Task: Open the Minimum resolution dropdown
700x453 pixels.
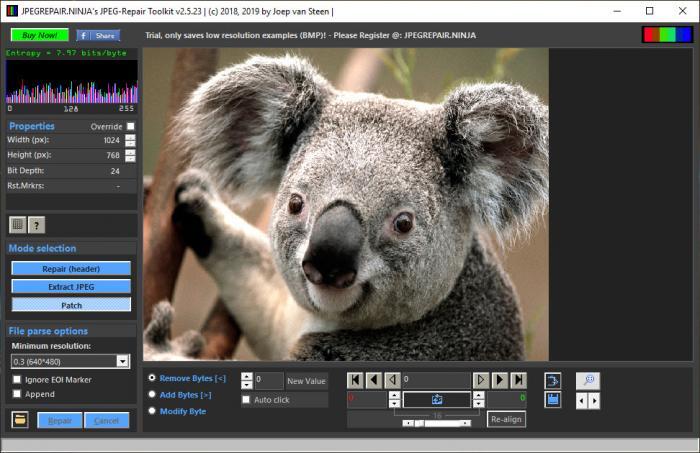Action: click(123, 361)
